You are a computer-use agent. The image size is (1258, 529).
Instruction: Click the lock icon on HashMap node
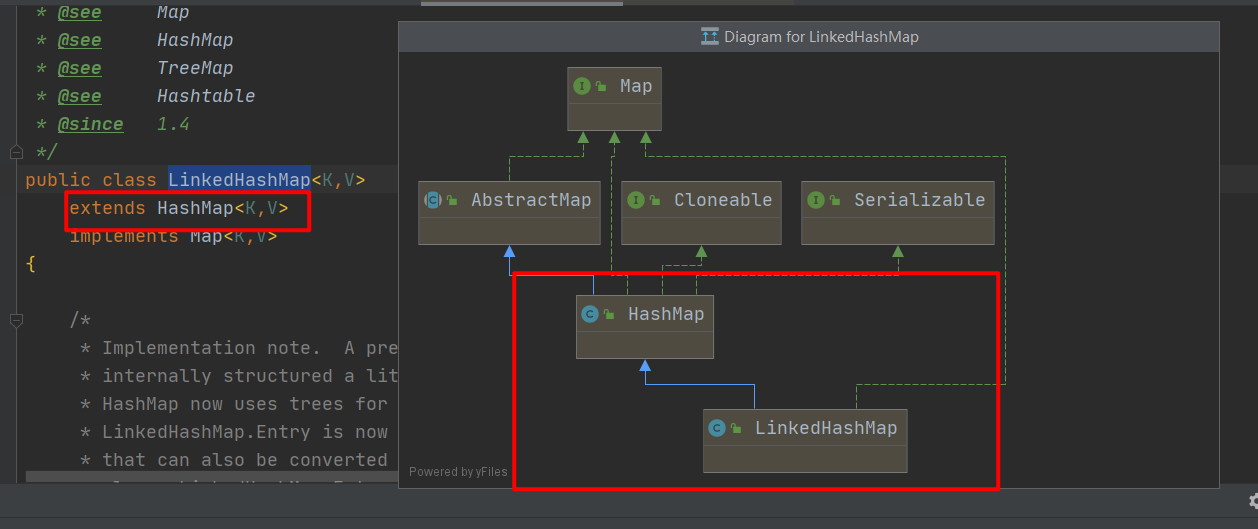pos(609,315)
